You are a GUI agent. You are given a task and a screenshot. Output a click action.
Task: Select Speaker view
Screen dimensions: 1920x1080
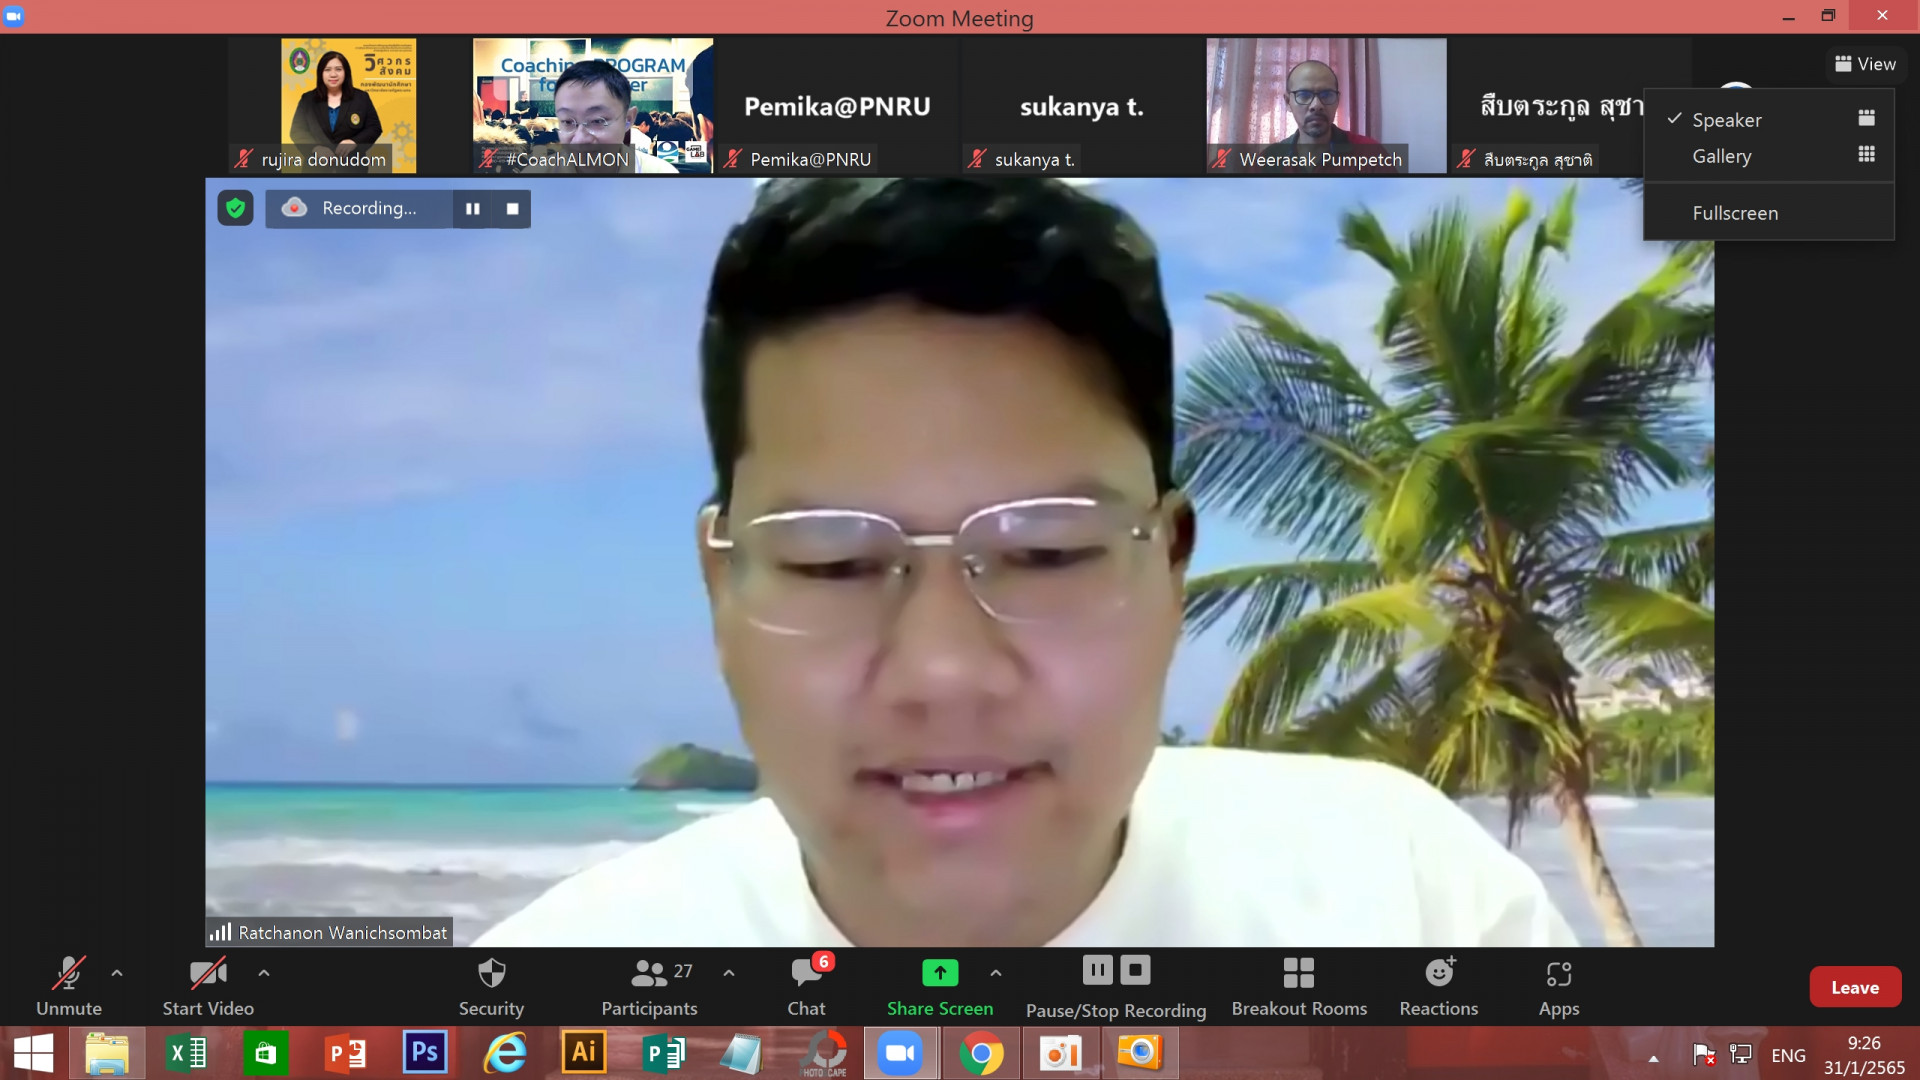pyautogui.click(x=1769, y=119)
